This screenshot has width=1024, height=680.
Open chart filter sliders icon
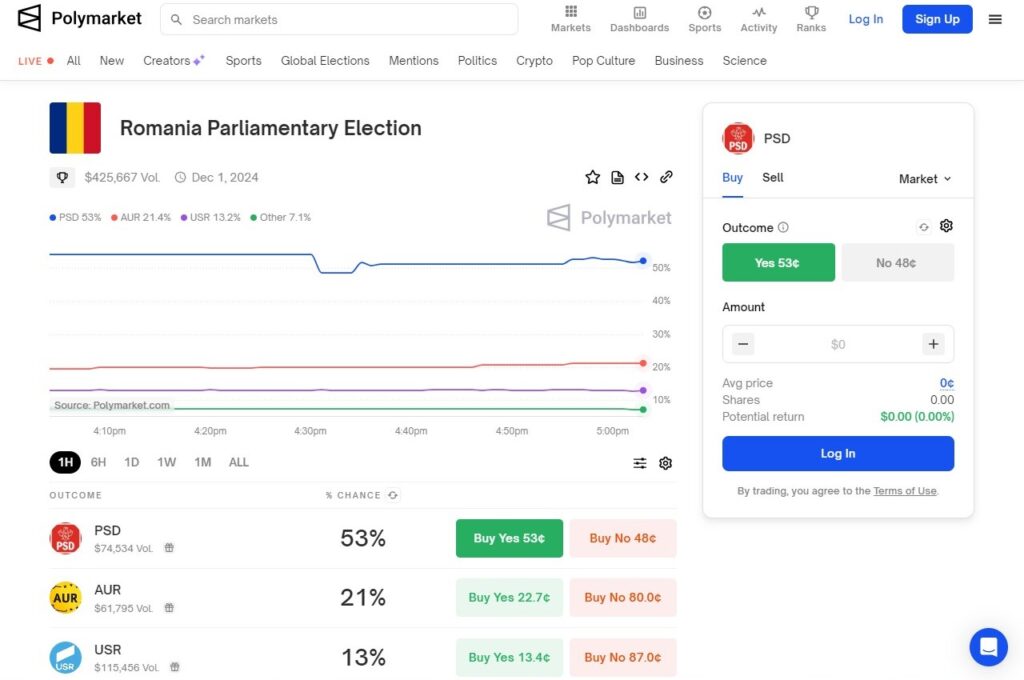click(x=640, y=463)
